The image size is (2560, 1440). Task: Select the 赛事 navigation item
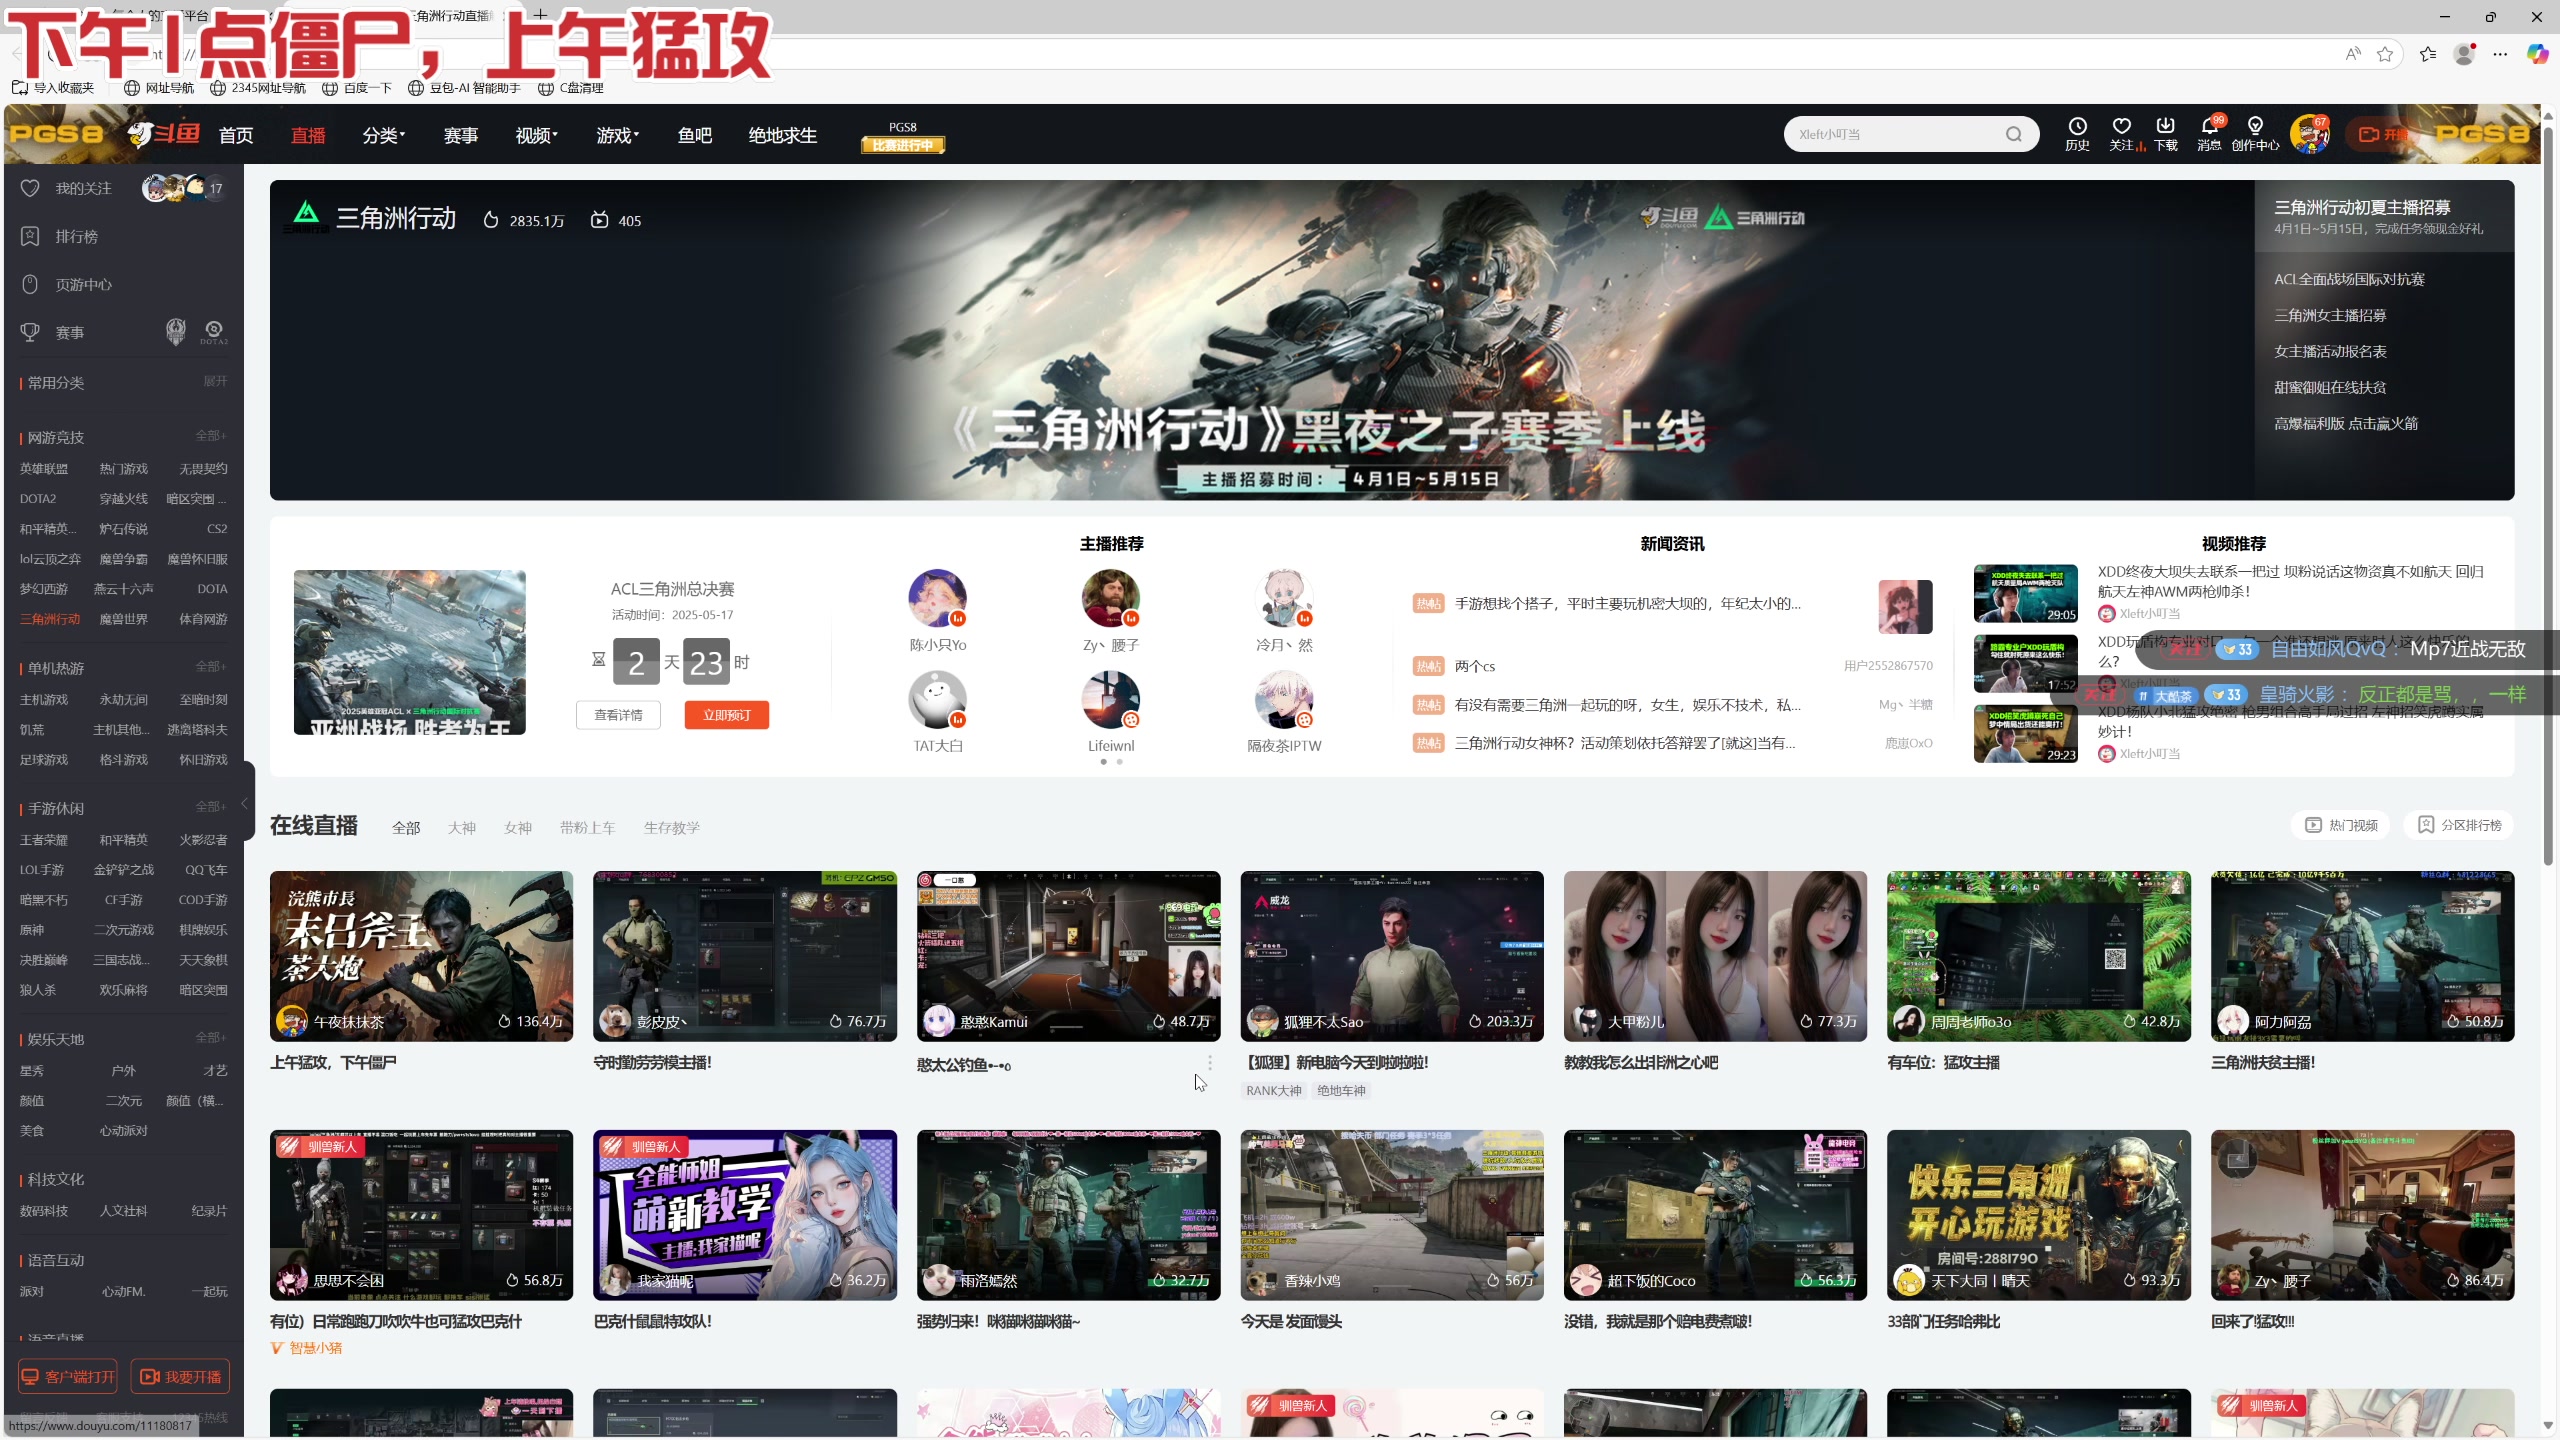461,135
